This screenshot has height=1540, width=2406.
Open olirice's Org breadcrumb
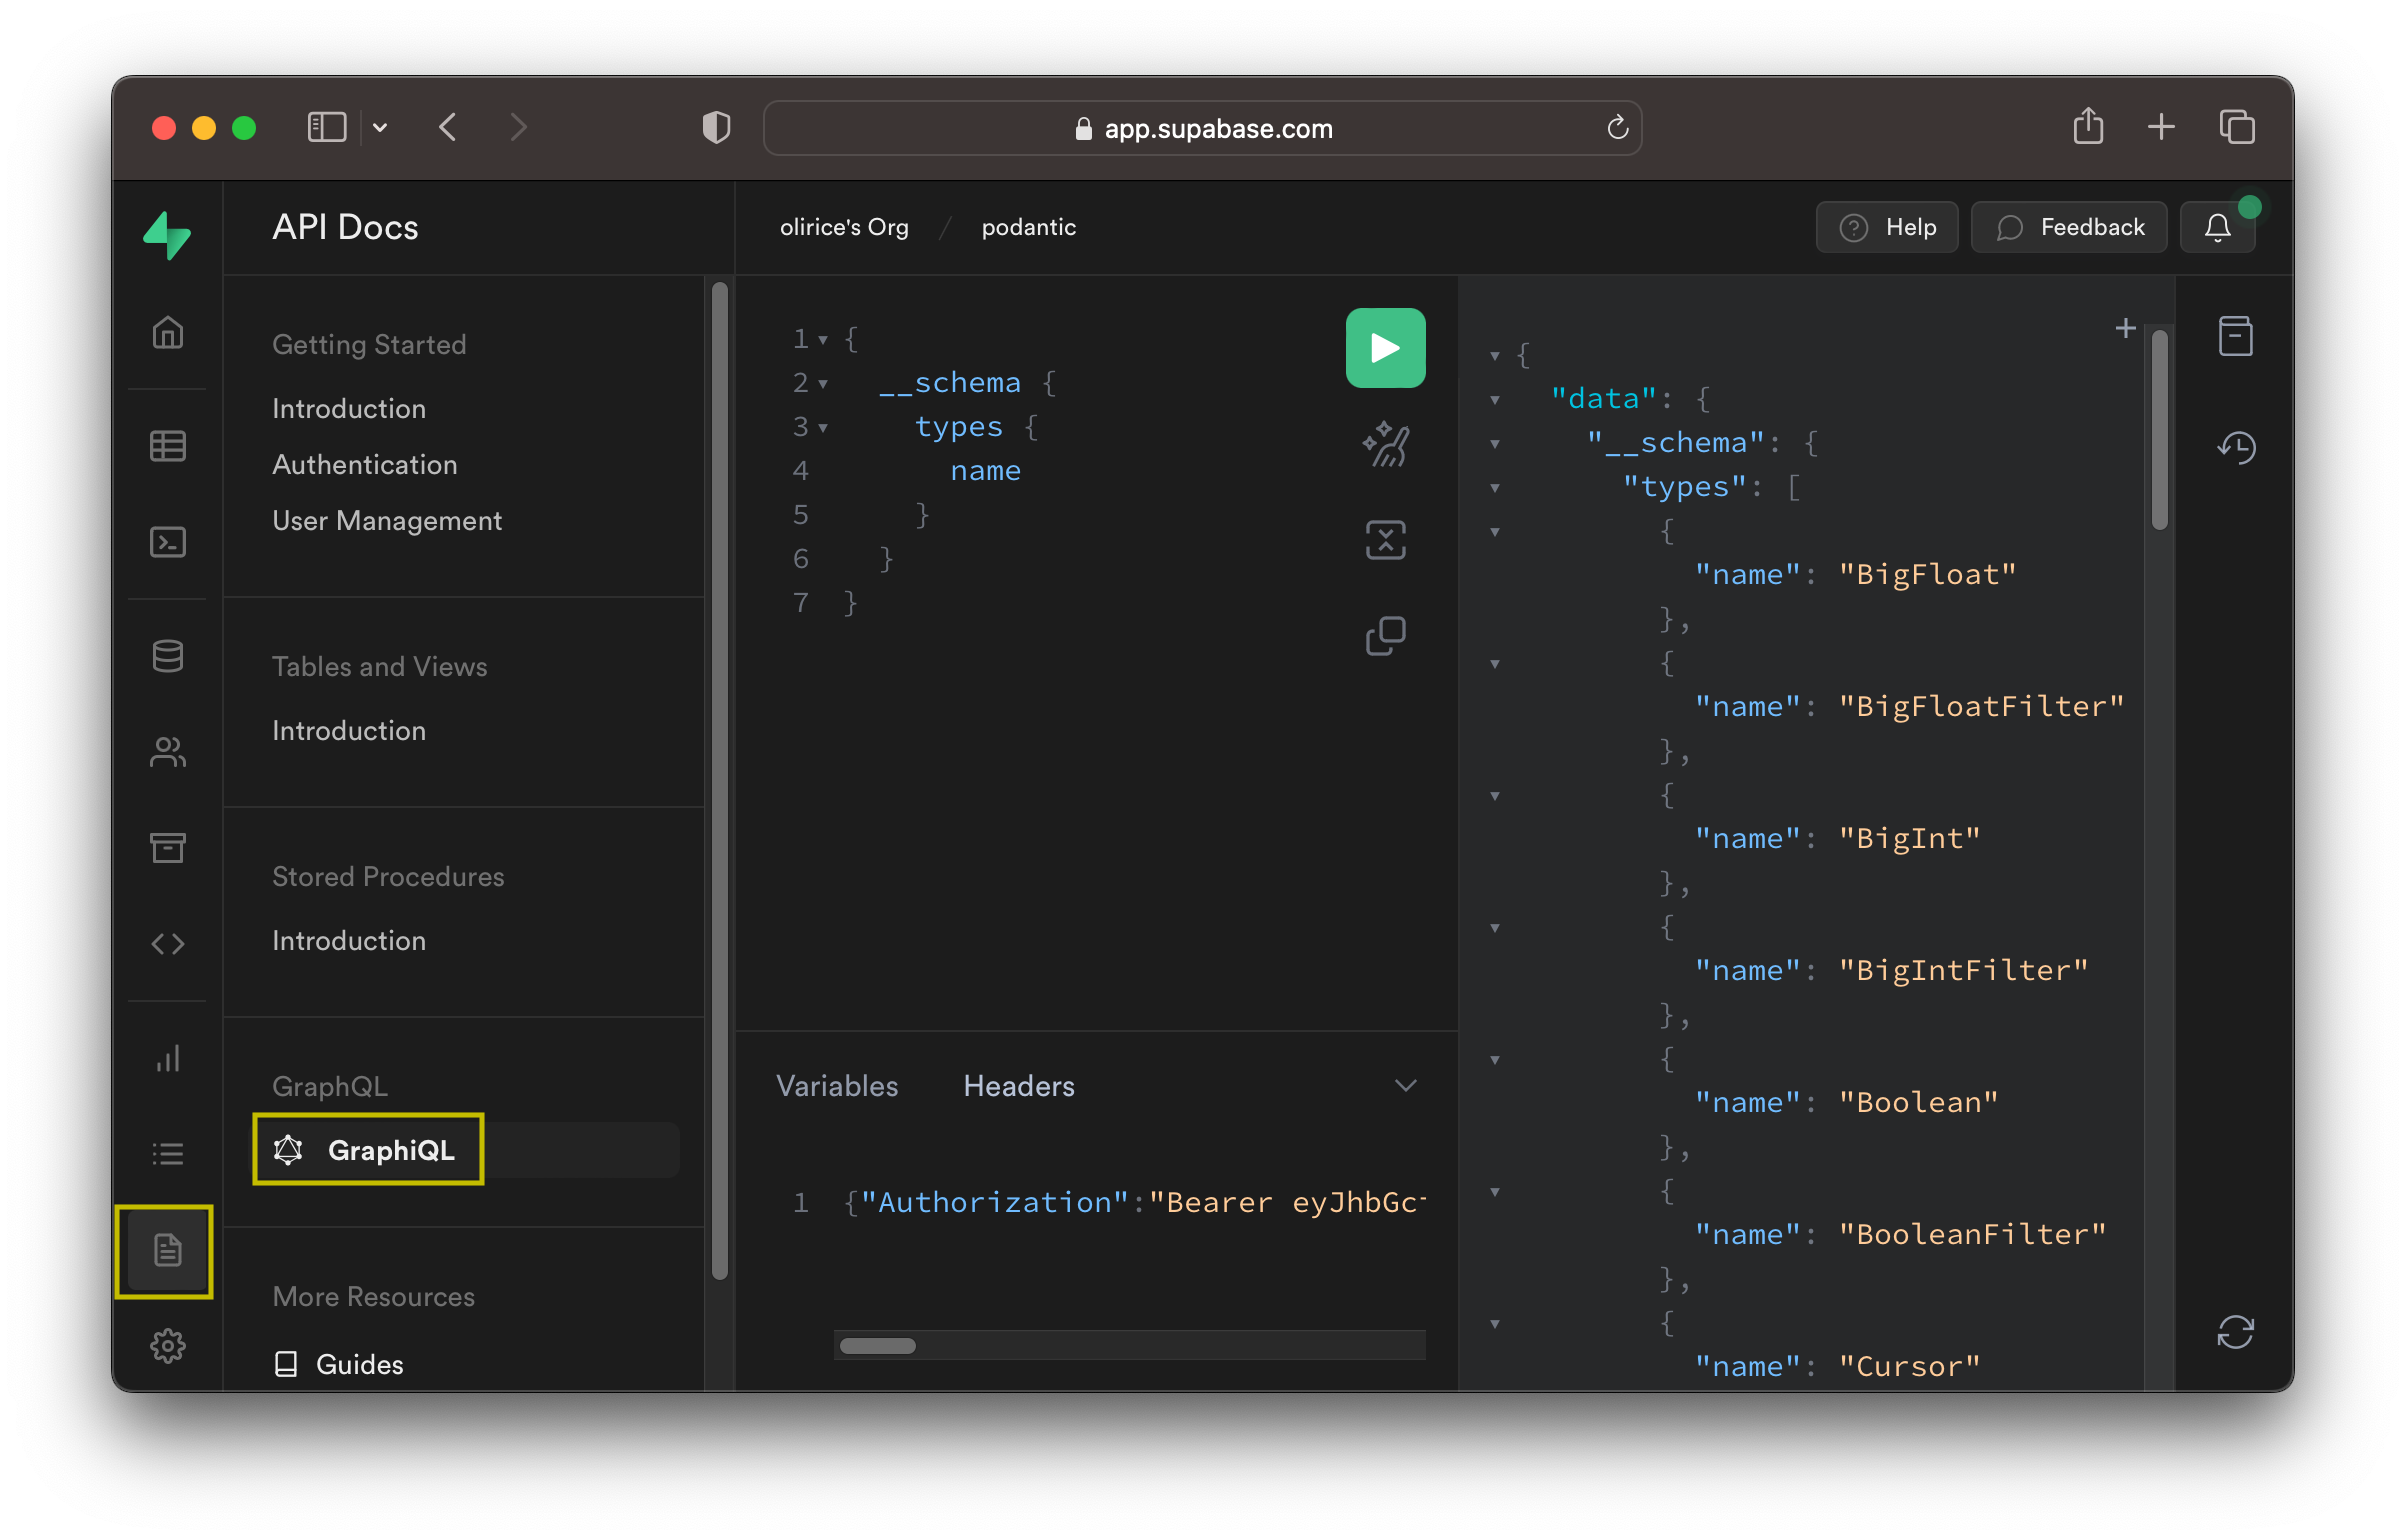click(844, 227)
